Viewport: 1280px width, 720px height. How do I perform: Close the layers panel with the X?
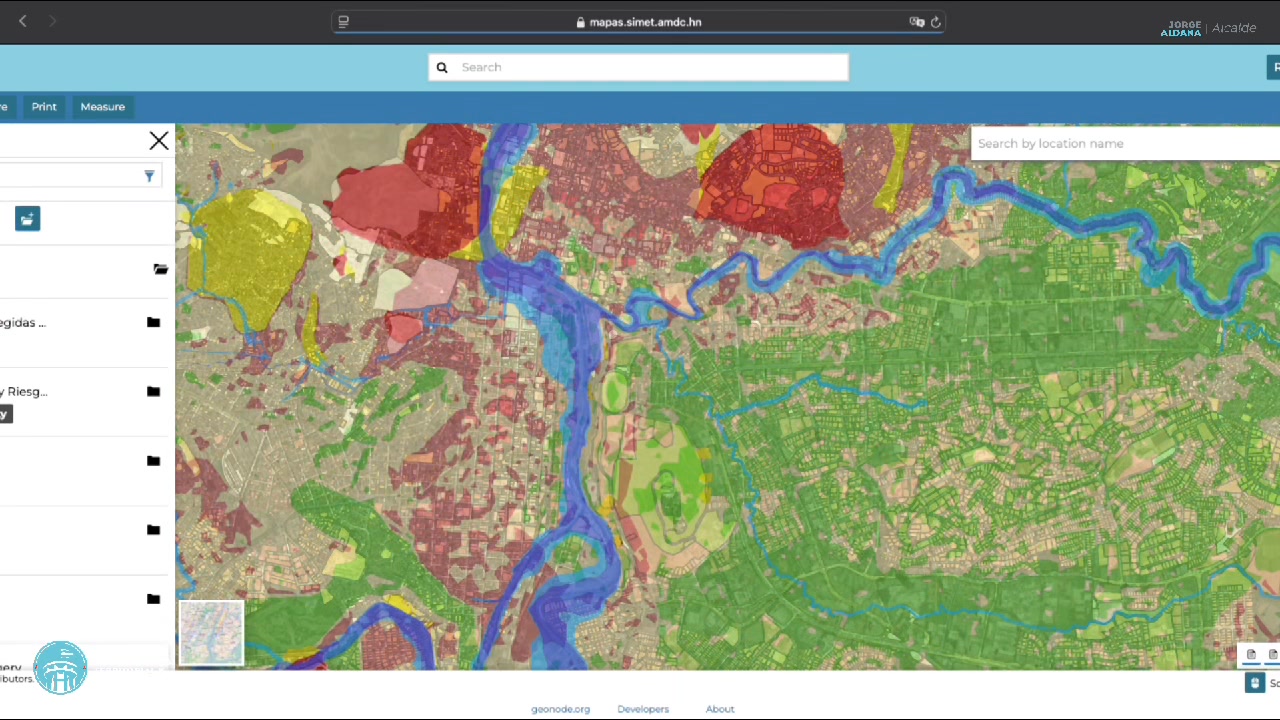[x=159, y=141]
